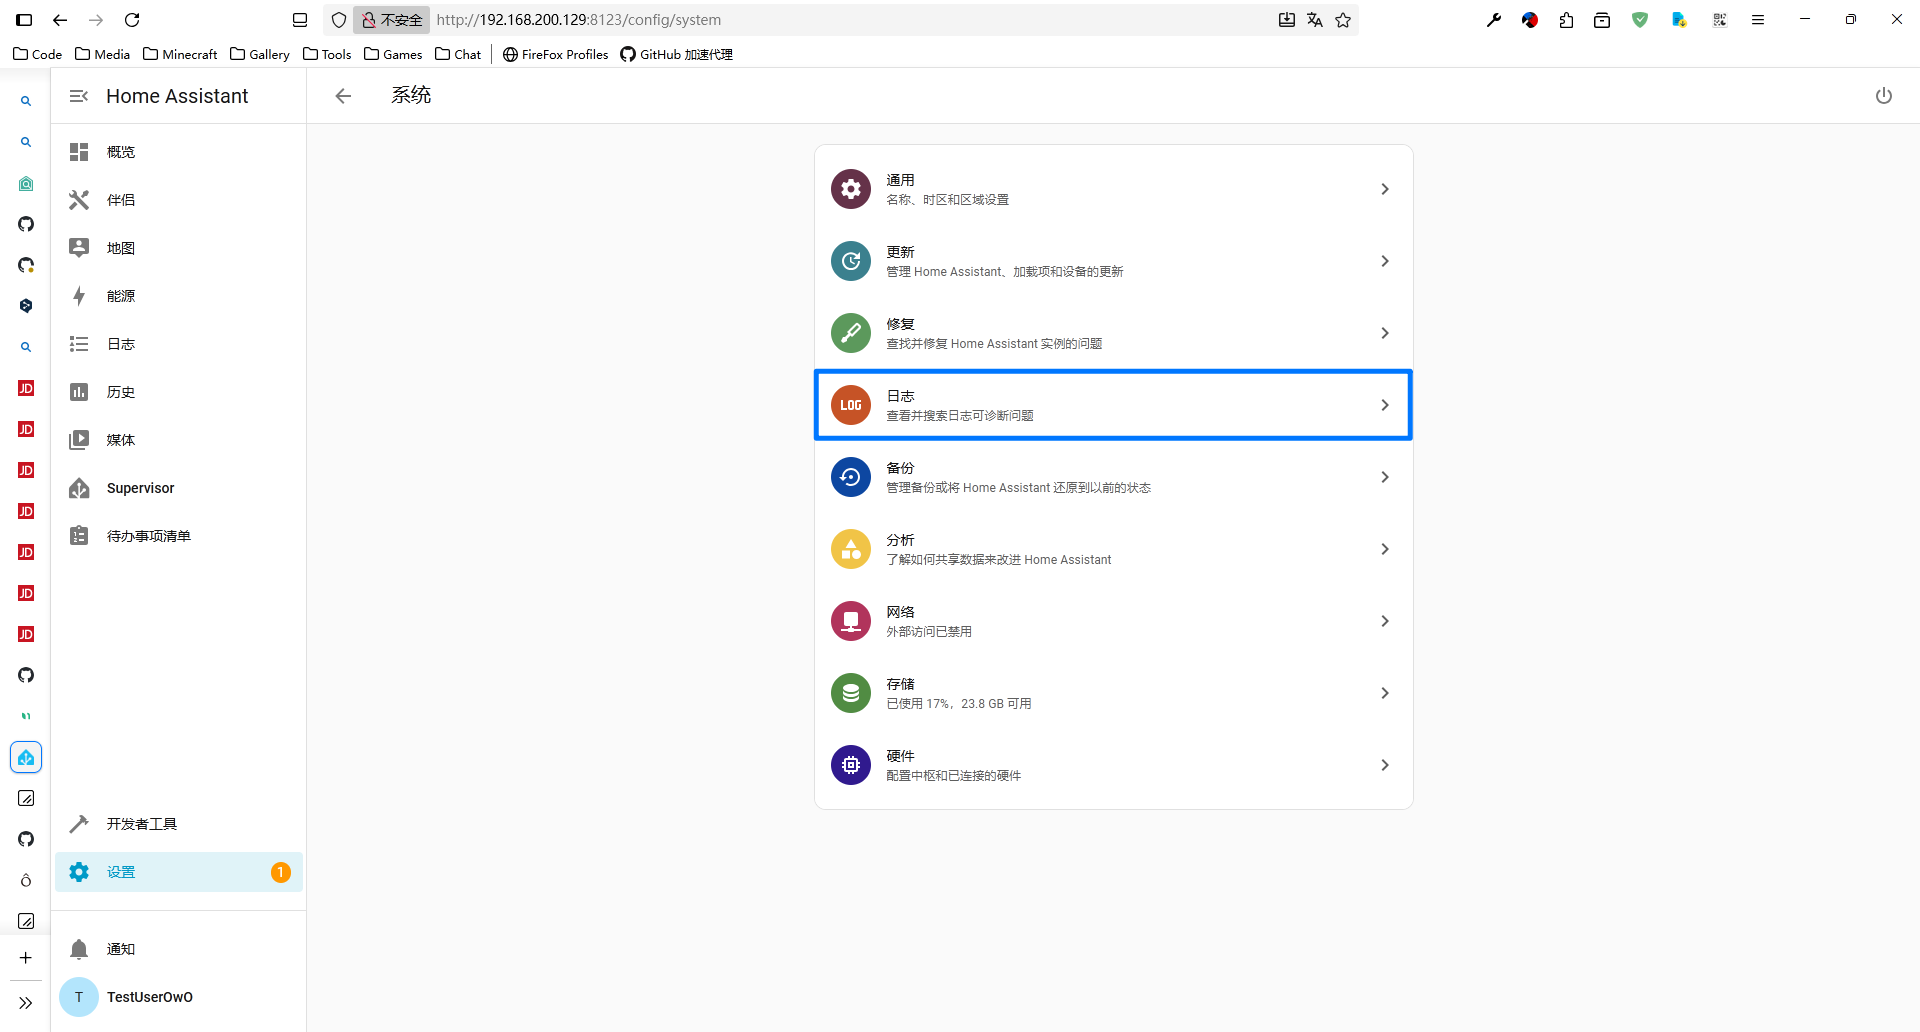Open the 通知 notifications panel
The width and height of the screenshot is (1920, 1032).
click(x=121, y=949)
